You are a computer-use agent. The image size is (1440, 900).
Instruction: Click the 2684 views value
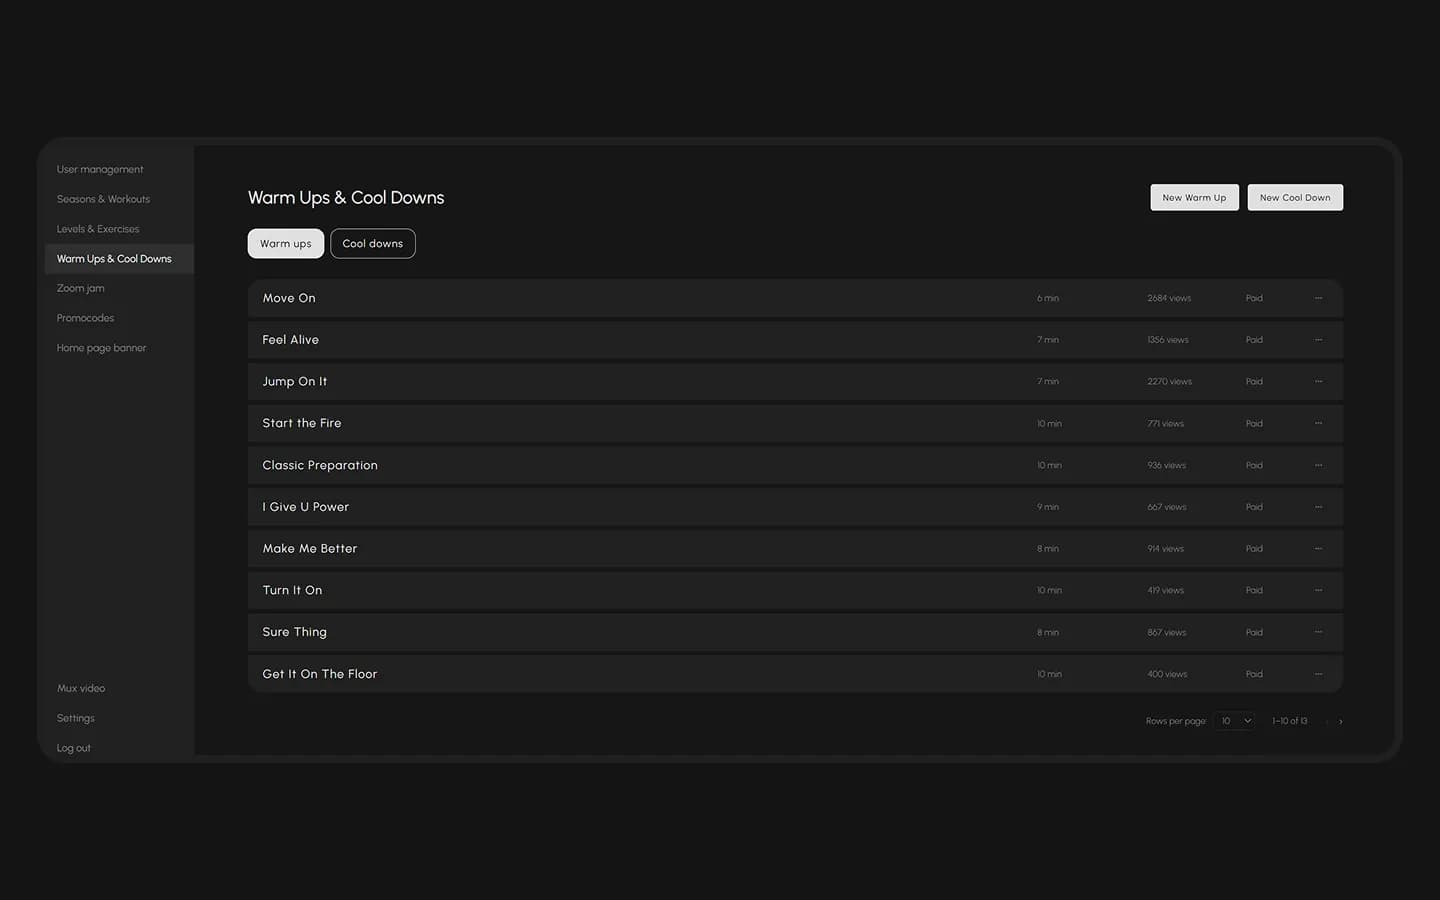1169,298
